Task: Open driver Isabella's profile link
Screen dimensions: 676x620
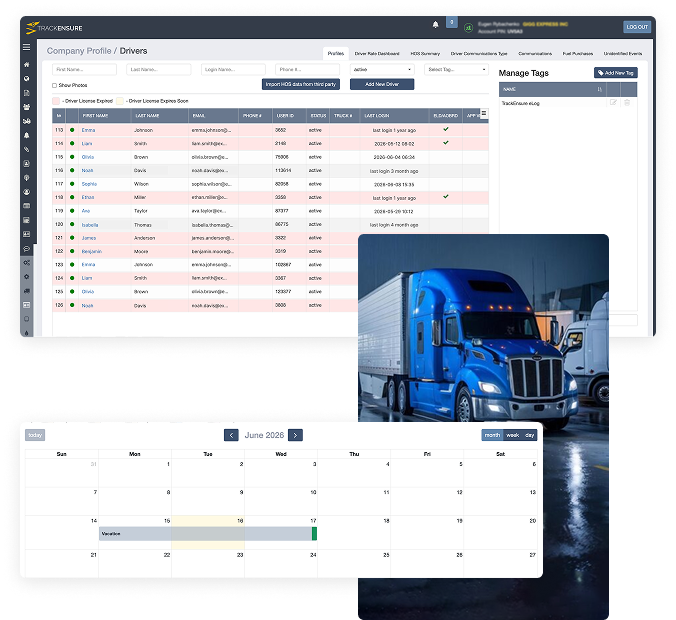Action: point(90,225)
